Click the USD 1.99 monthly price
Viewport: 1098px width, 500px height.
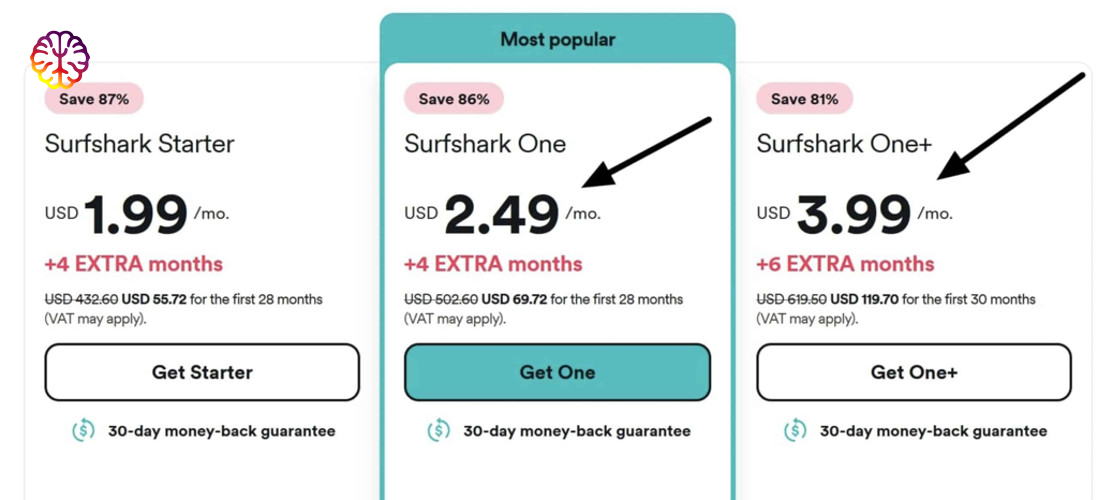coord(137,214)
